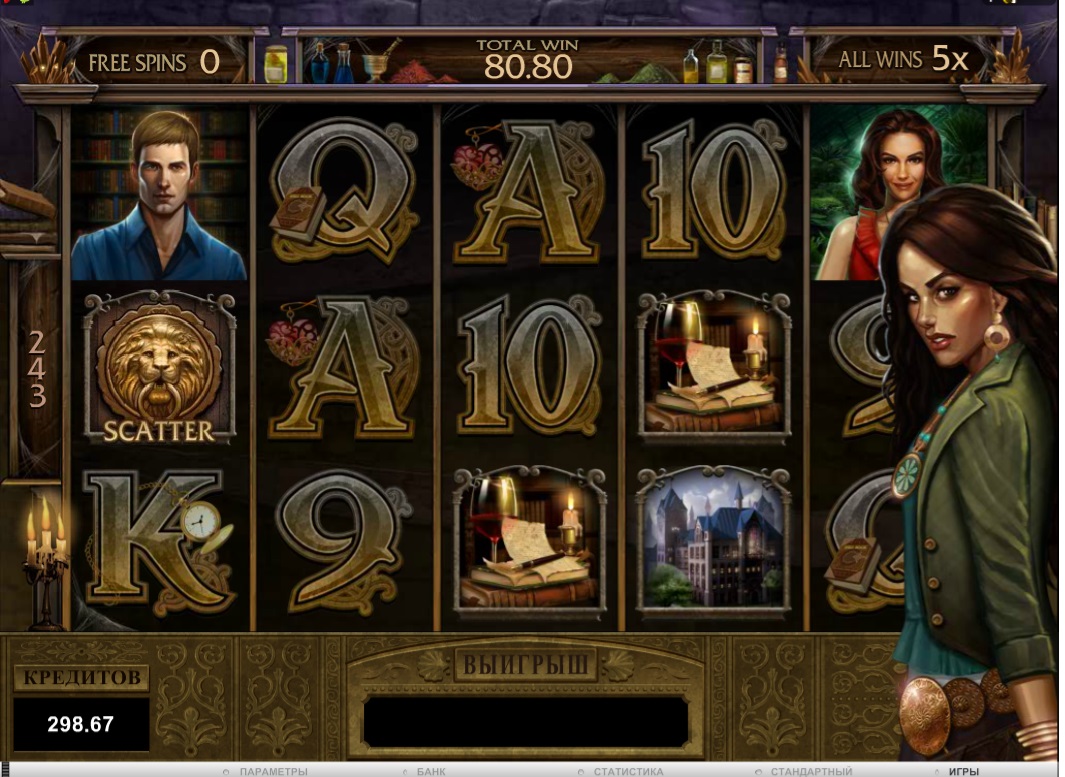This screenshot has height=777, width=1065.
Task: Click the 9 symbol on second reel
Action: [x=344, y=541]
